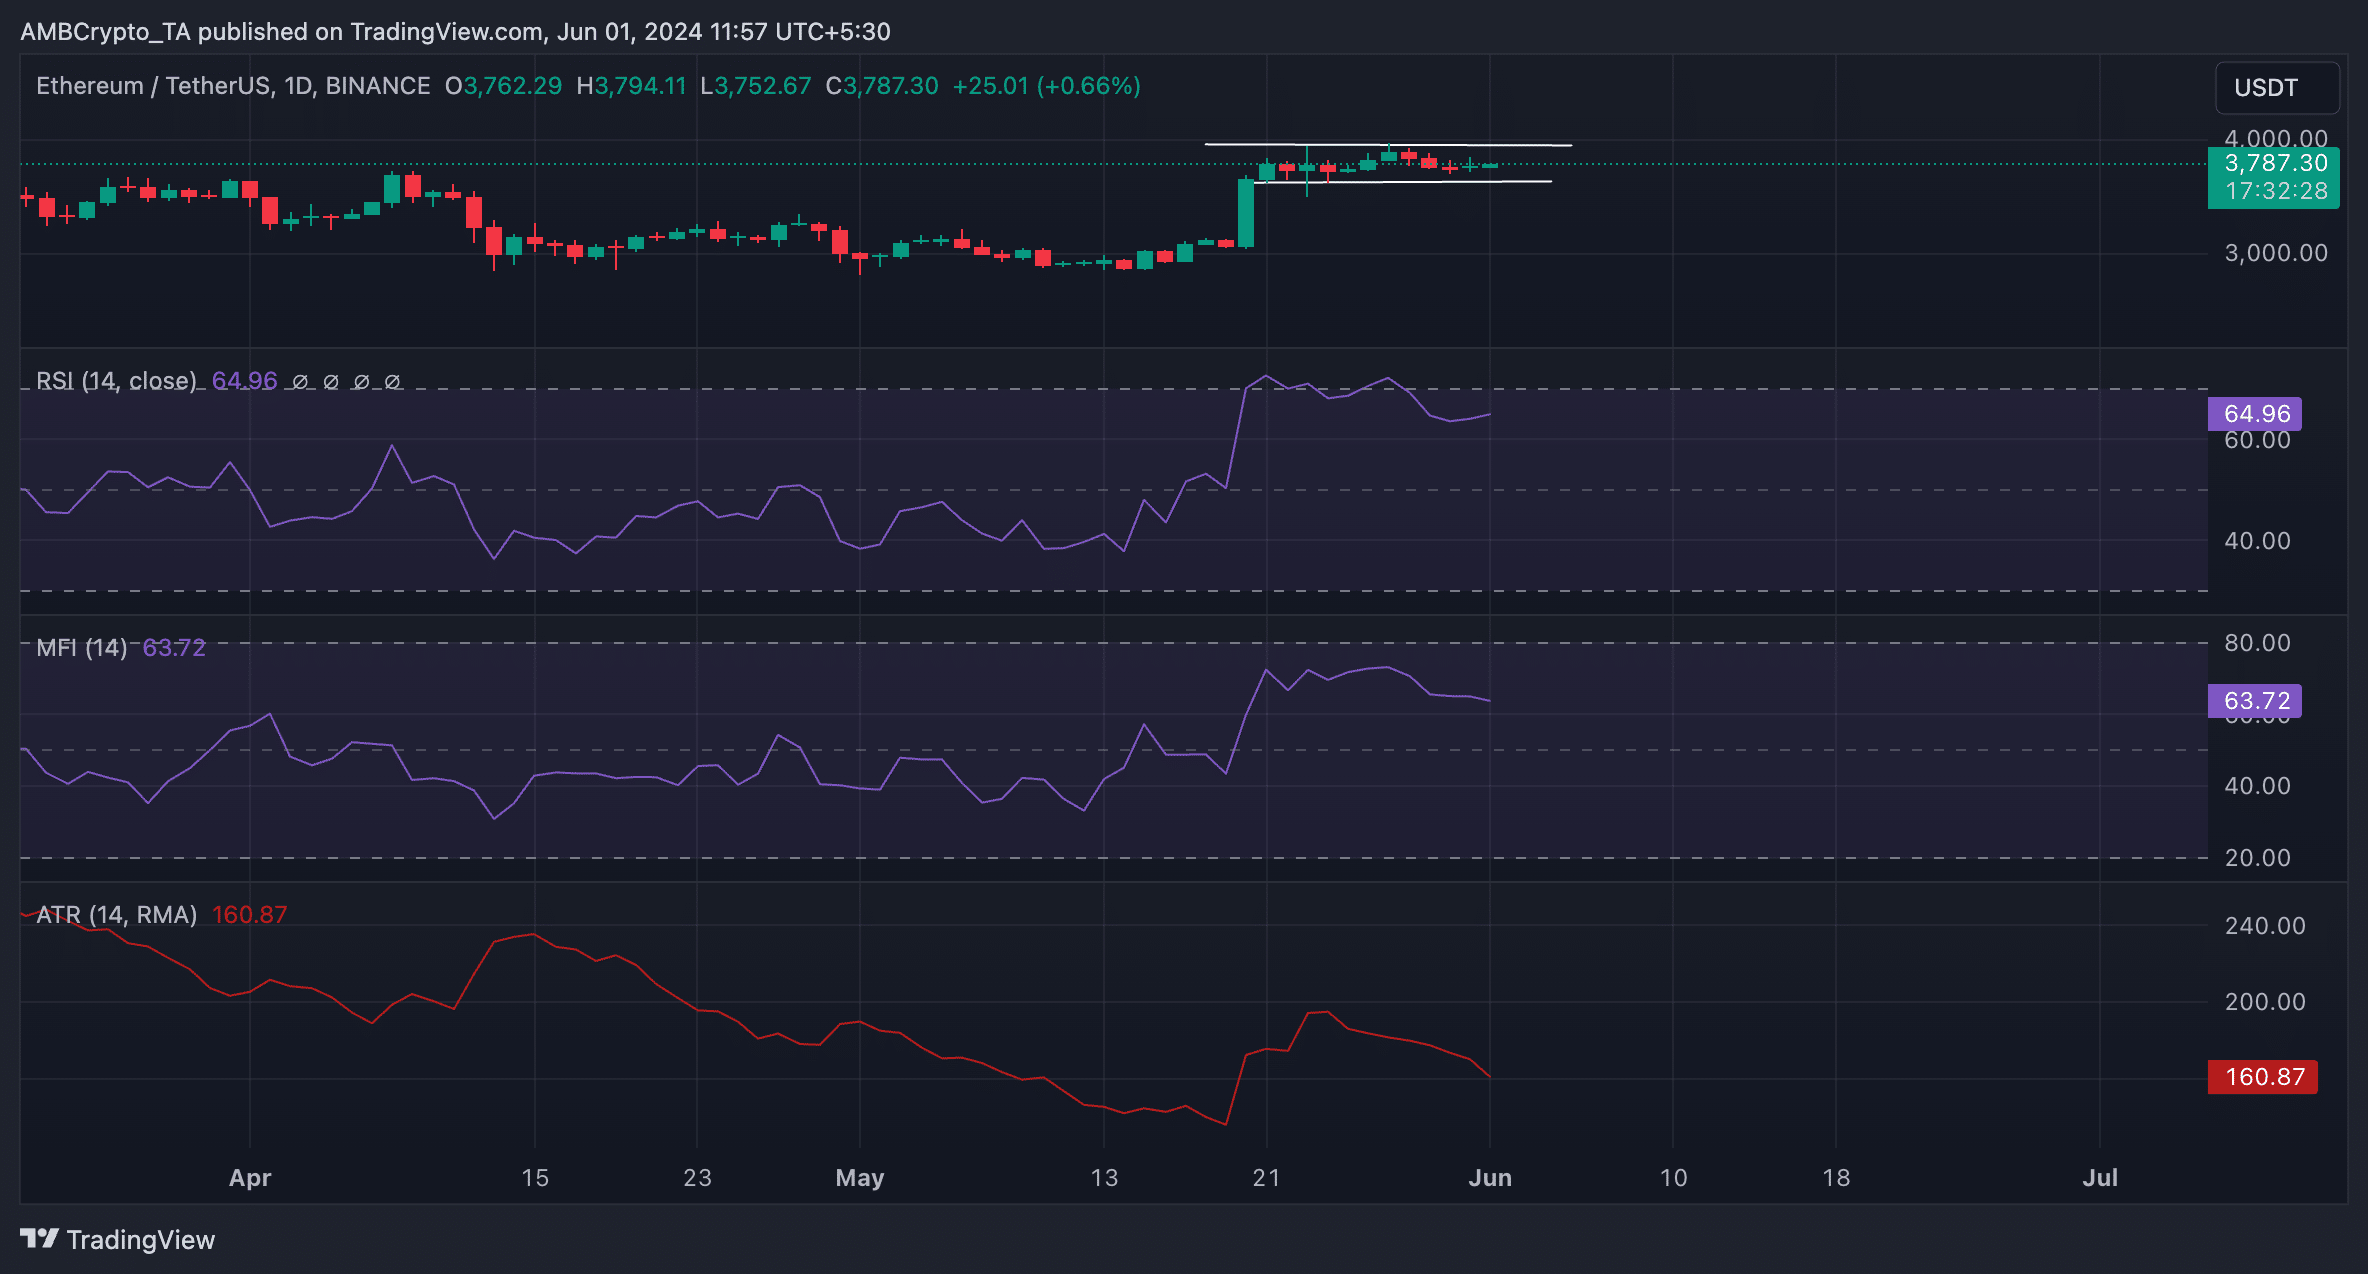
Task: Click the USDT currency button
Action: pyautogui.click(x=2277, y=88)
